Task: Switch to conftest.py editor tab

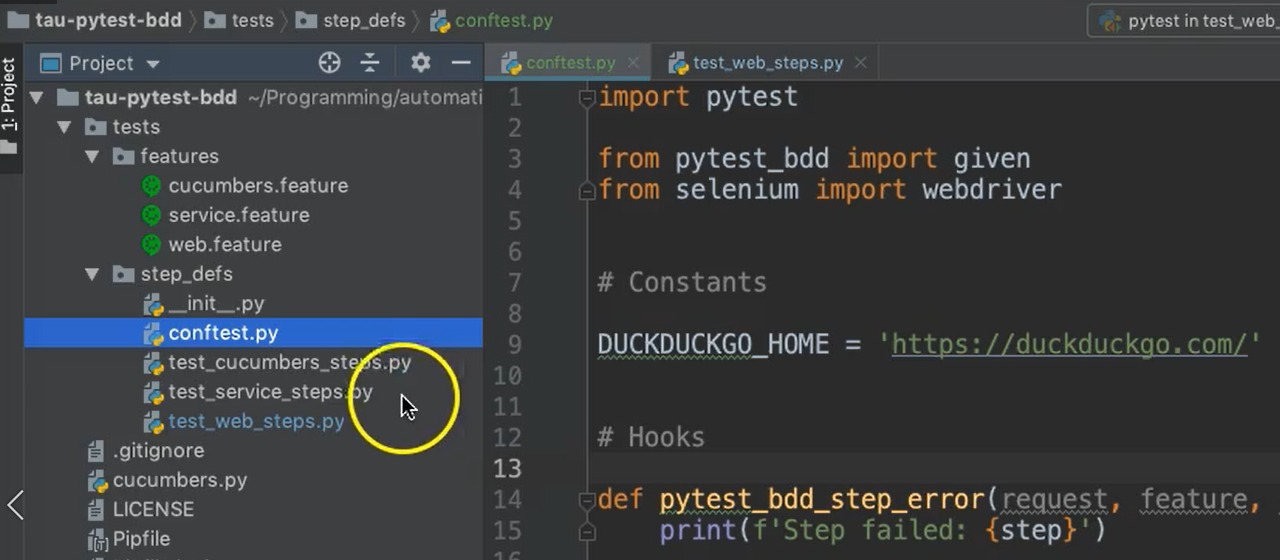Action: point(570,62)
